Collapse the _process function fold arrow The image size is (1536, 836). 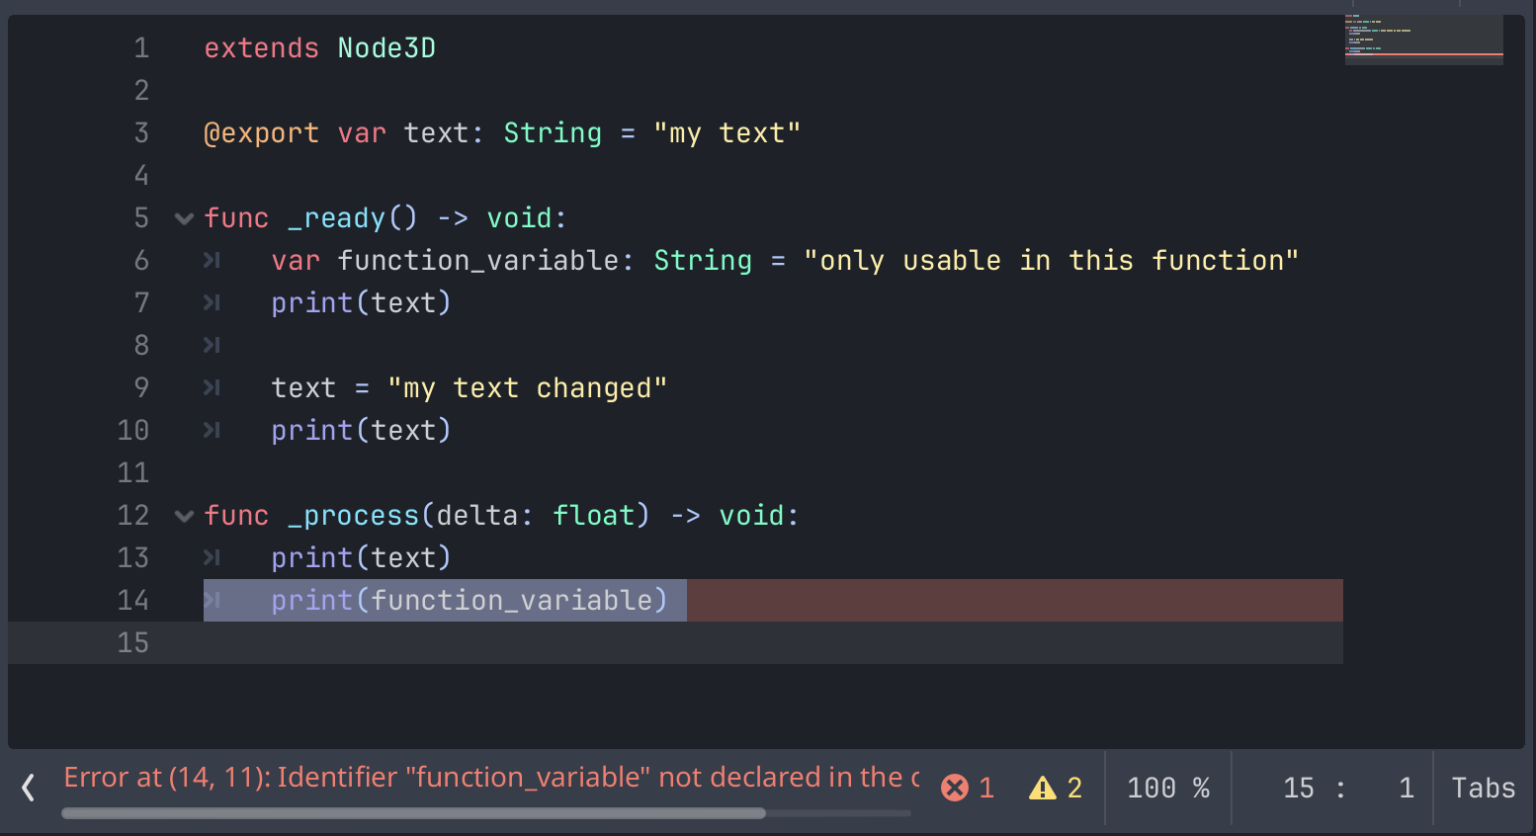(x=183, y=516)
